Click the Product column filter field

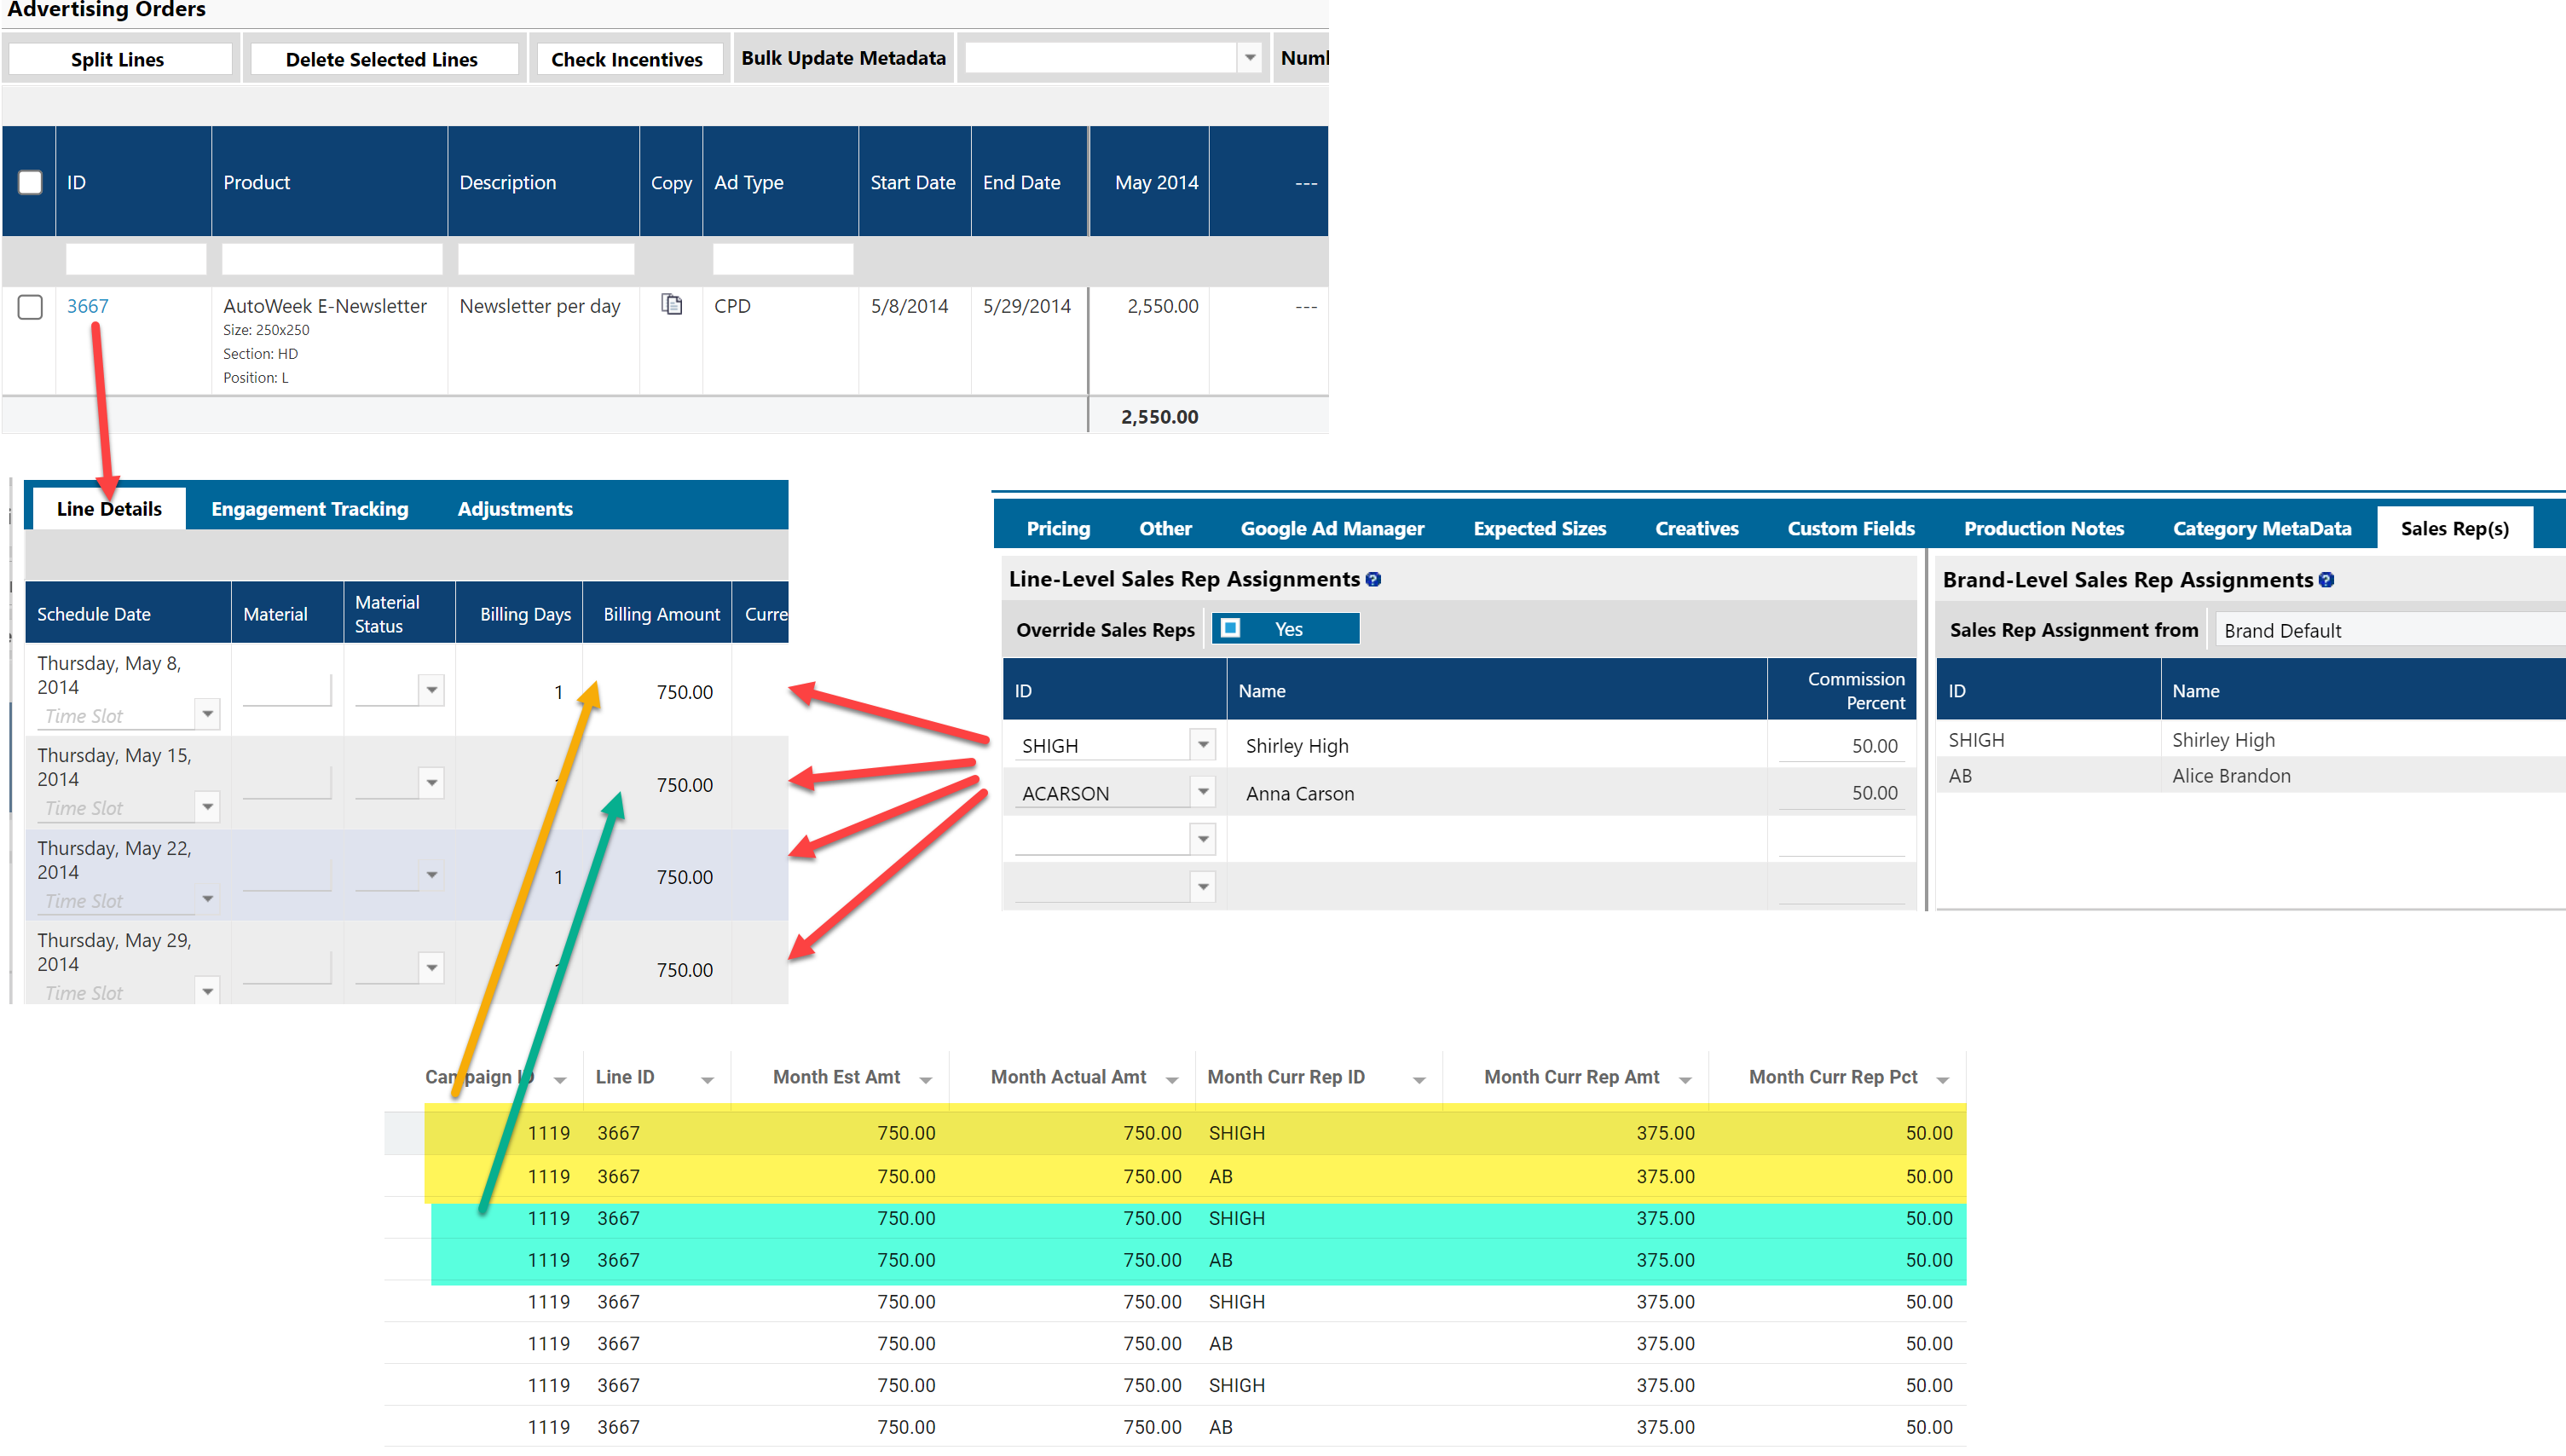pyautogui.click(x=332, y=259)
